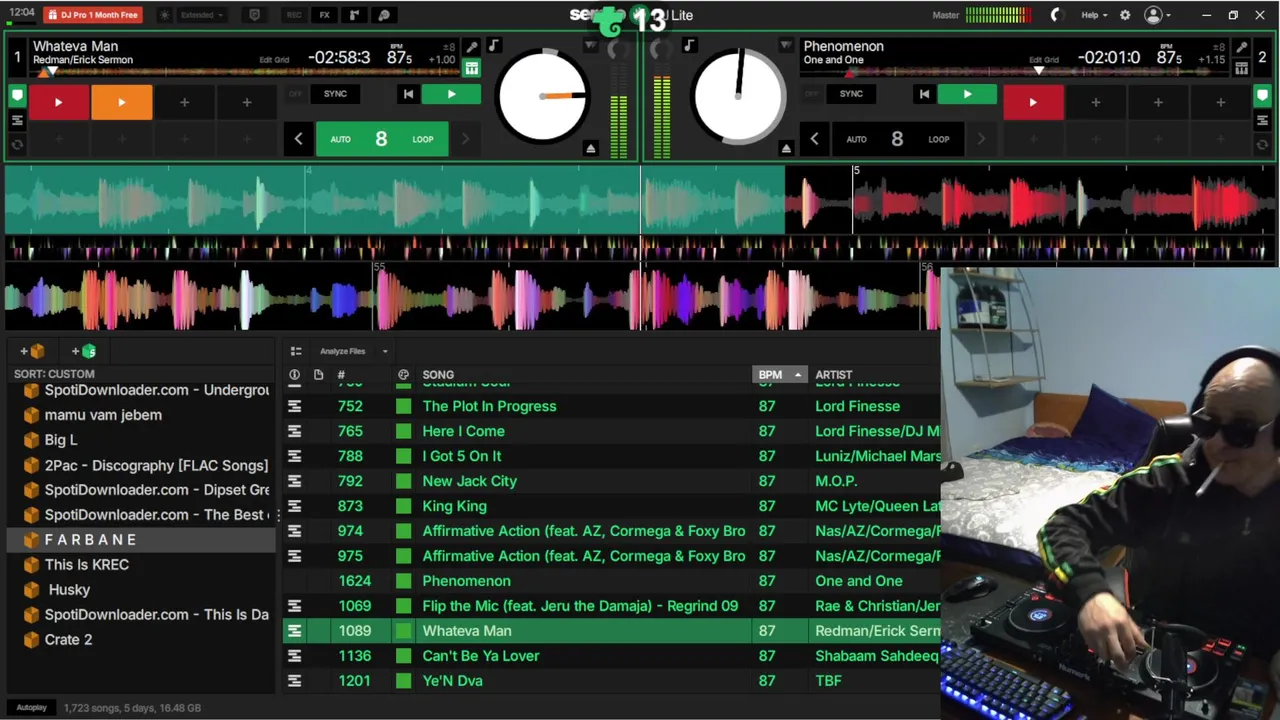Viewport: 1280px width, 720px height.
Task: Click the file status column header icon
Action: (294, 375)
